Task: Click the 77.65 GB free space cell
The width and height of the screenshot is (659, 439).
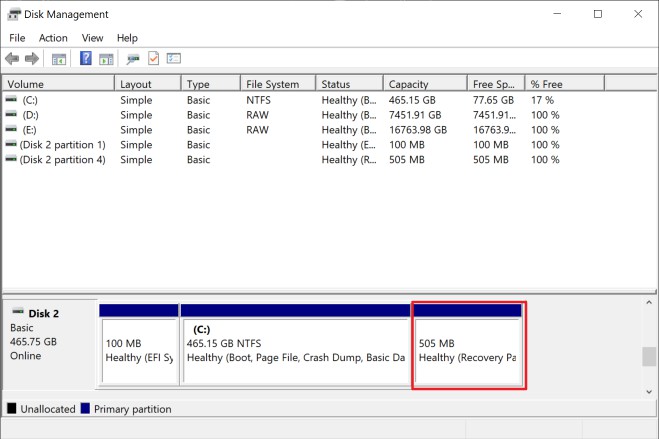Action: tap(493, 100)
